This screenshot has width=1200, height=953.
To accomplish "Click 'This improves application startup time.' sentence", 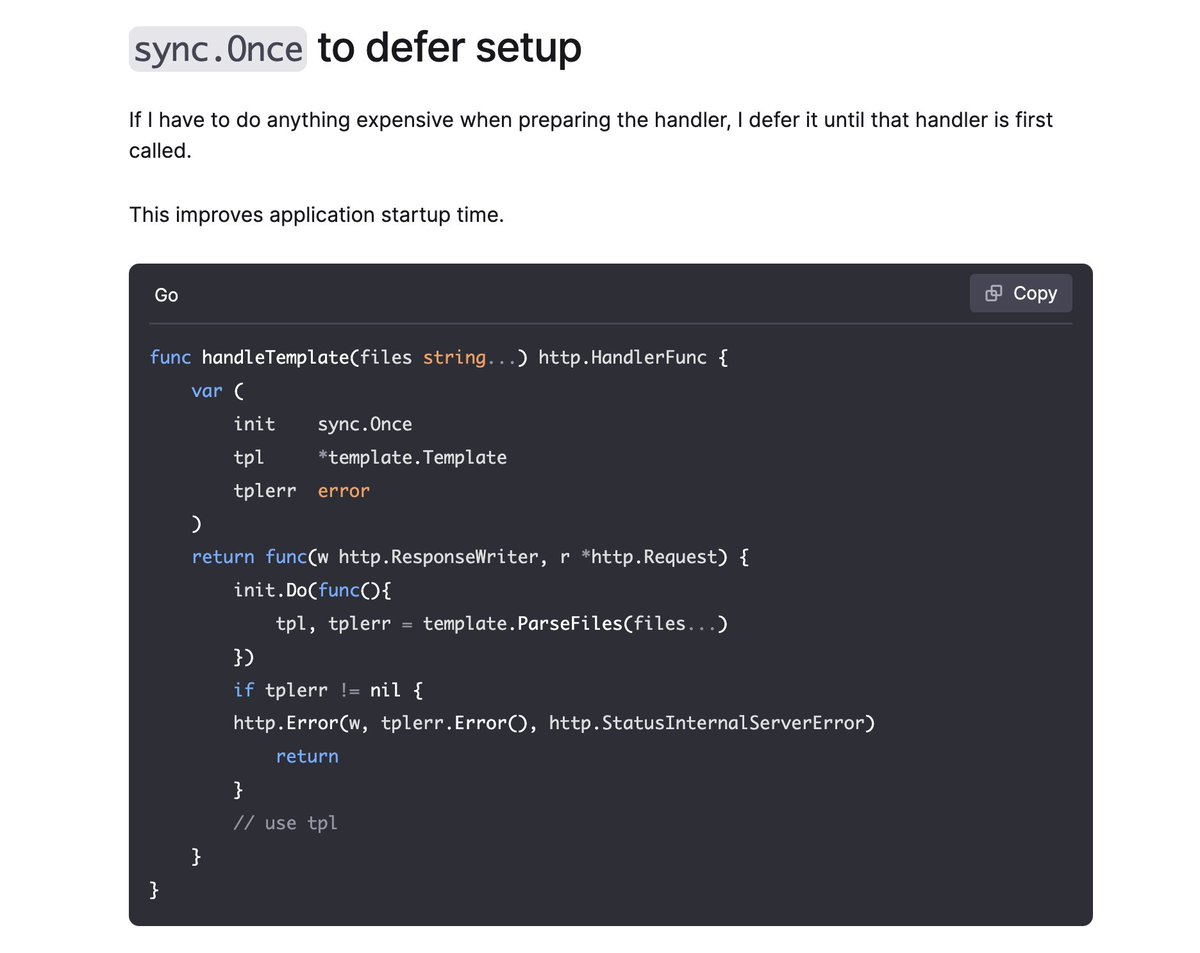I will [x=316, y=215].
